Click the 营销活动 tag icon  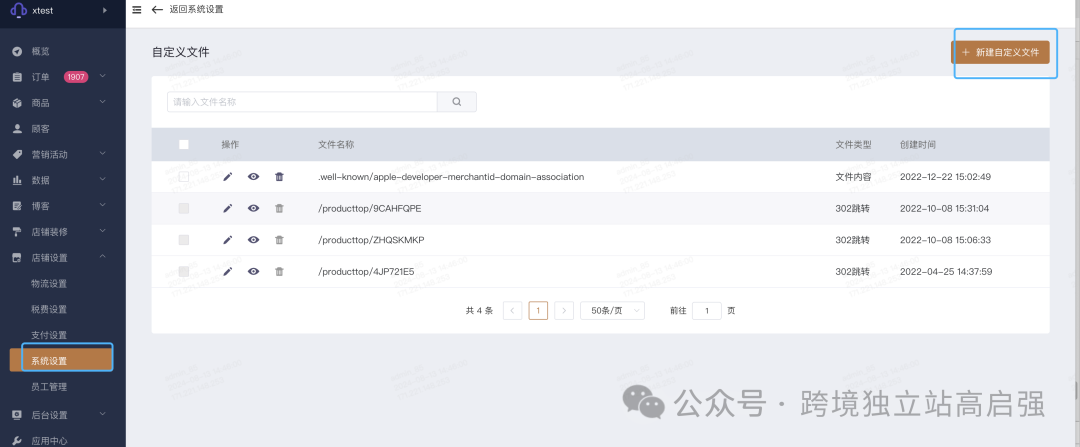click(17, 154)
